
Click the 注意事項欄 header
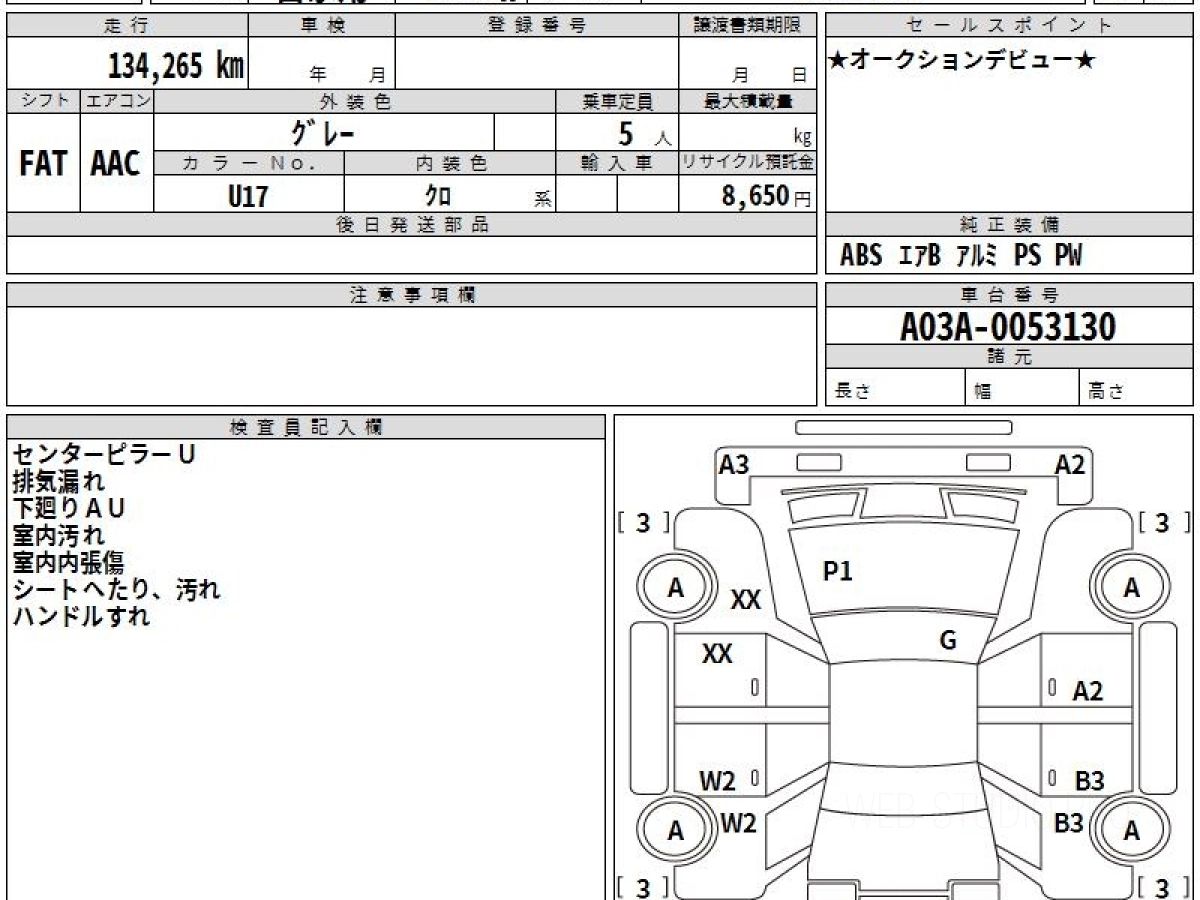412,295
